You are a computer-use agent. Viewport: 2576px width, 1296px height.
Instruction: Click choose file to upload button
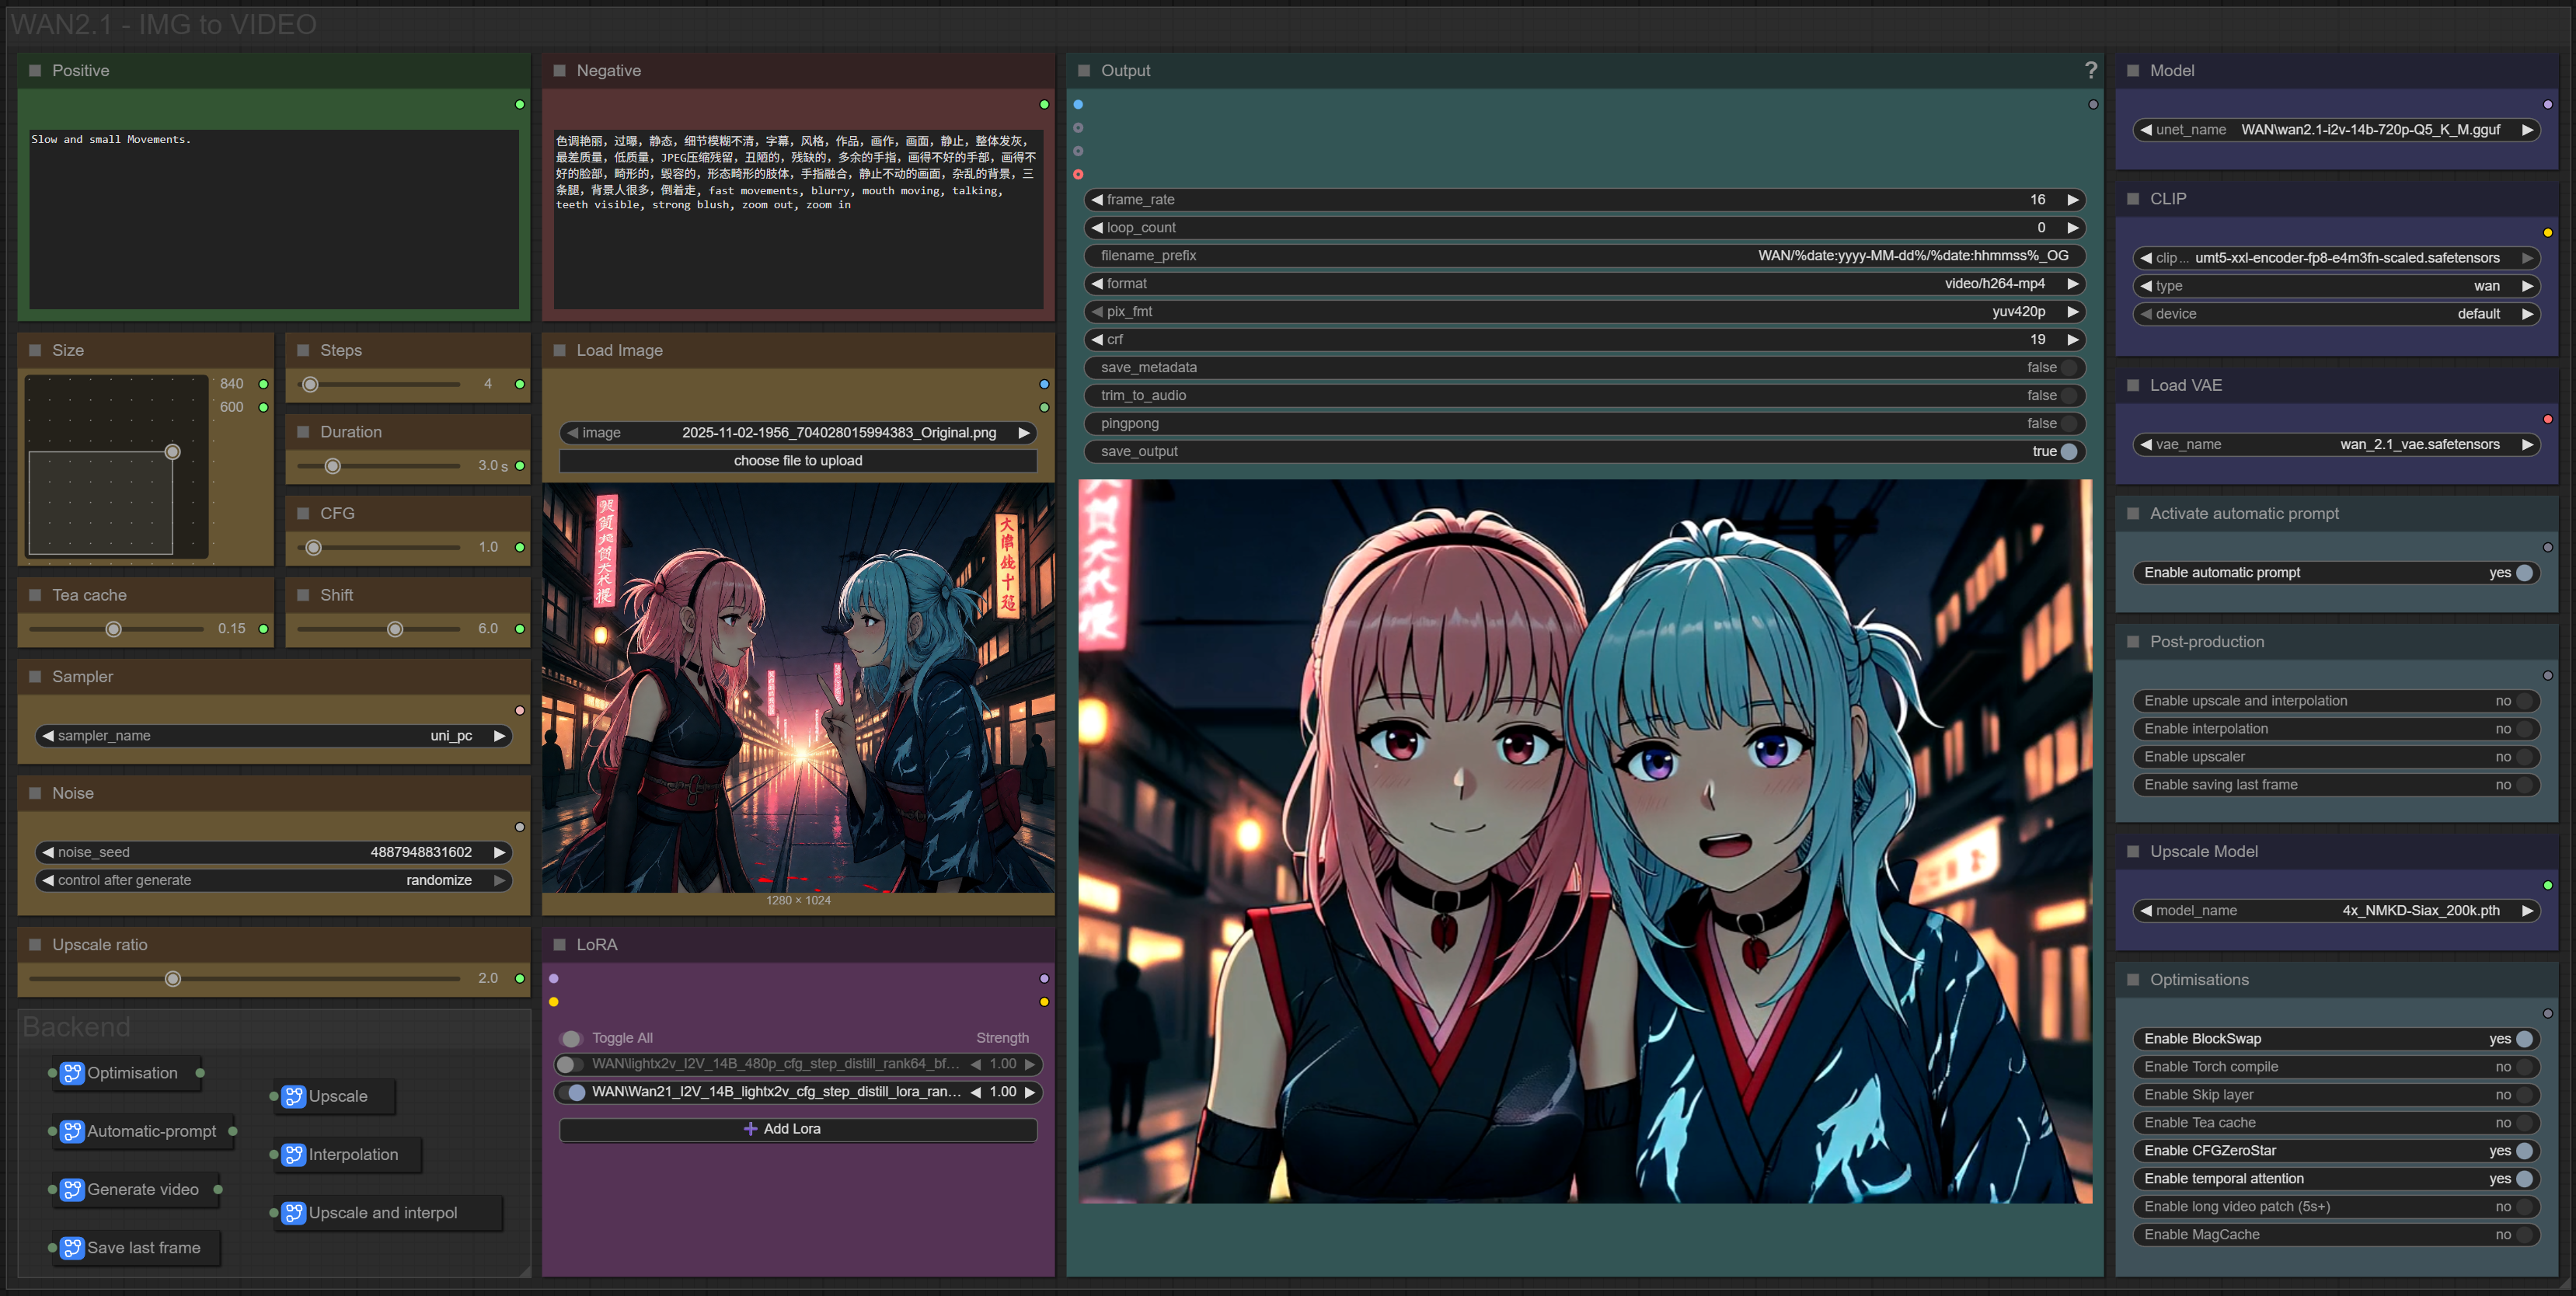pos(797,461)
